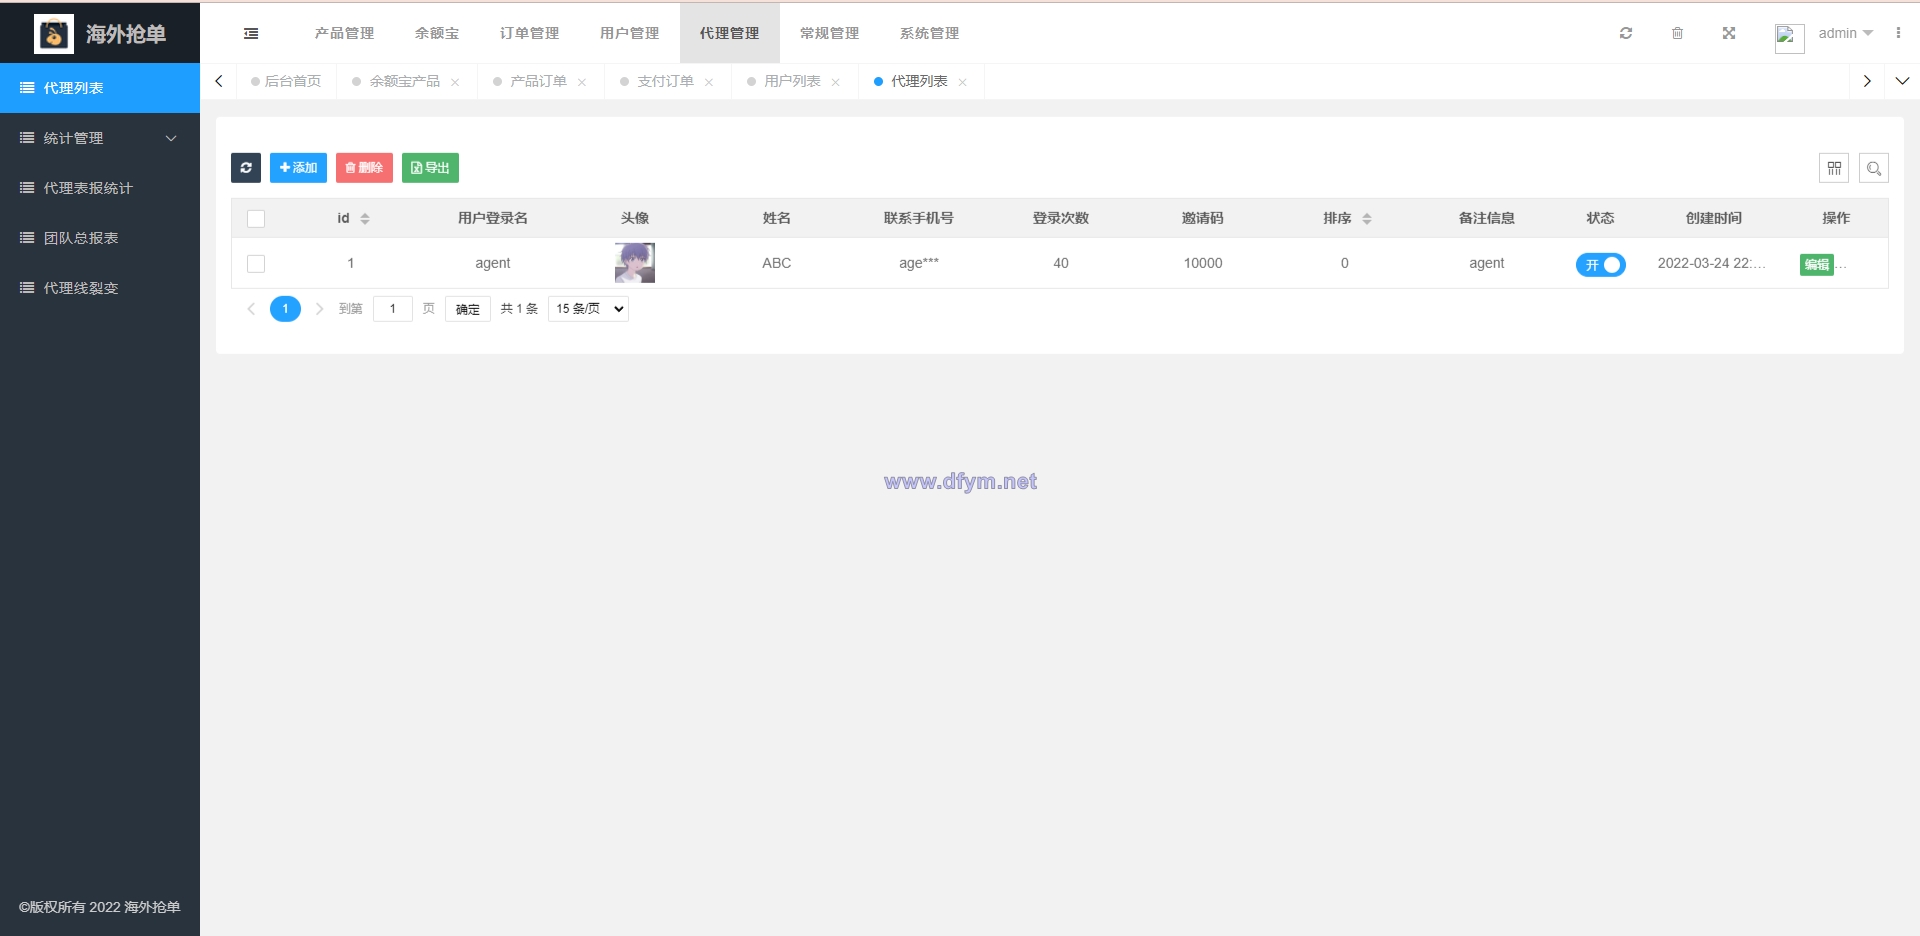Open 用户管理 top menu
The height and width of the screenshot is (936, 1920).
pyautogui.click(x=629, y=33)
